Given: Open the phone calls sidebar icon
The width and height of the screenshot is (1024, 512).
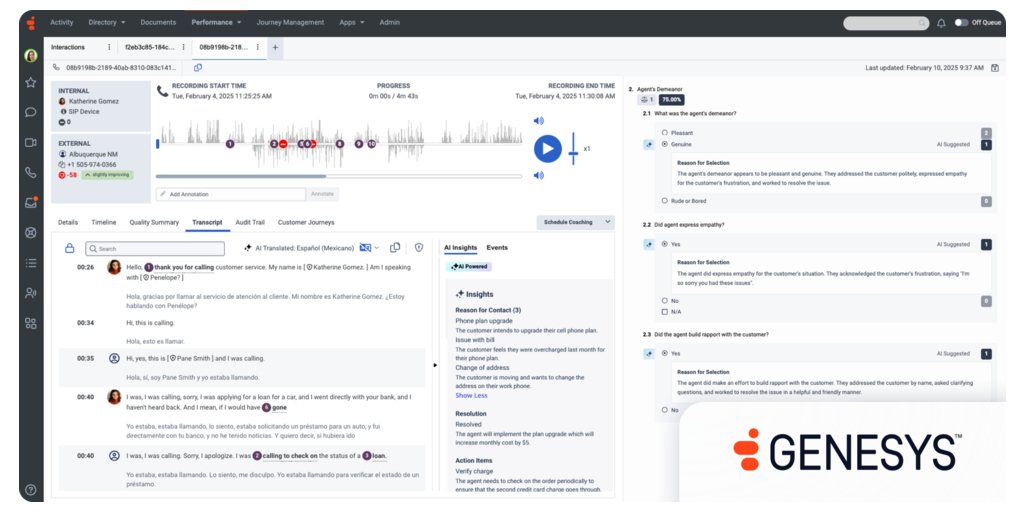Looking at the screenshot, I should 31,172.
